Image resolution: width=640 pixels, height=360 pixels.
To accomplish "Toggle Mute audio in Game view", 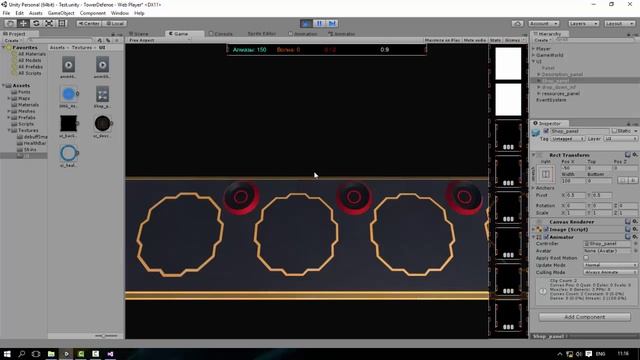I will [x=475, y=40].
